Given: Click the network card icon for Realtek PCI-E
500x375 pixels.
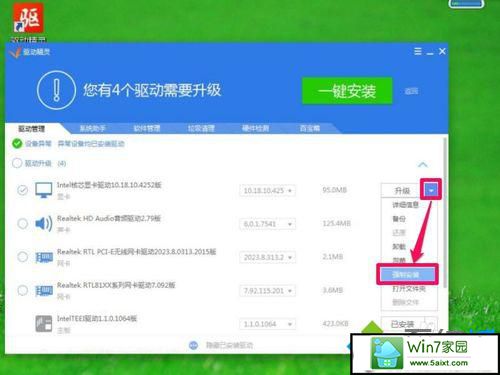Looking at the screenshot, I should tap(44, 257).
